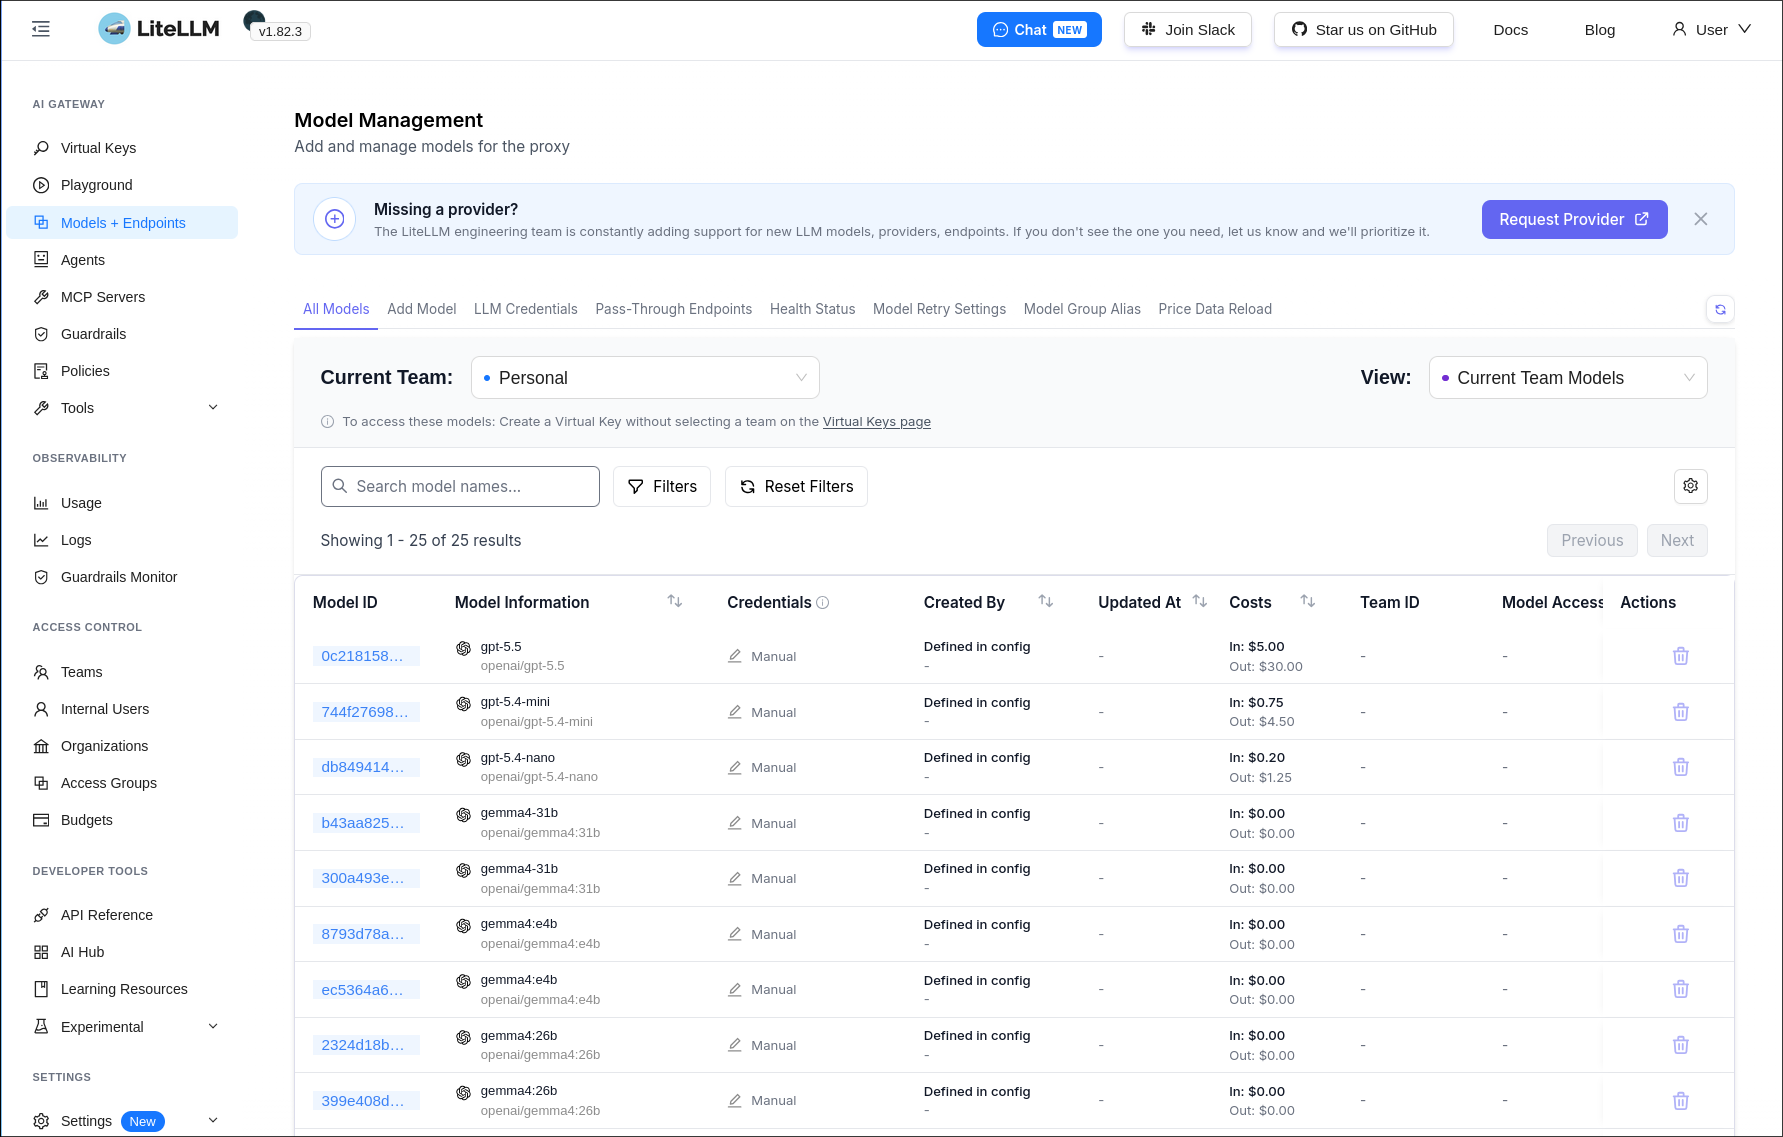1783x1137 pixels.
Task: Click Join Slack button
Action: click(x=1188, y=30)
